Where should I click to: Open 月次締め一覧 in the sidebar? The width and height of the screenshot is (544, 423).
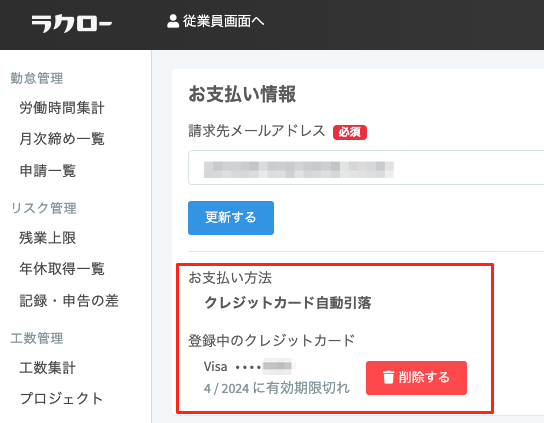(x=62, y=139)
